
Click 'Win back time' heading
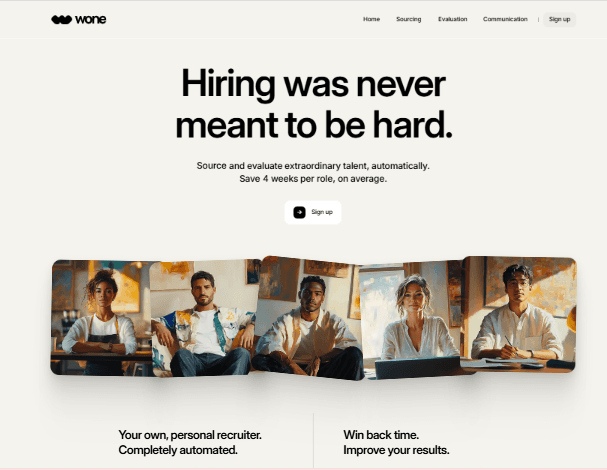(x=381, y=435)
